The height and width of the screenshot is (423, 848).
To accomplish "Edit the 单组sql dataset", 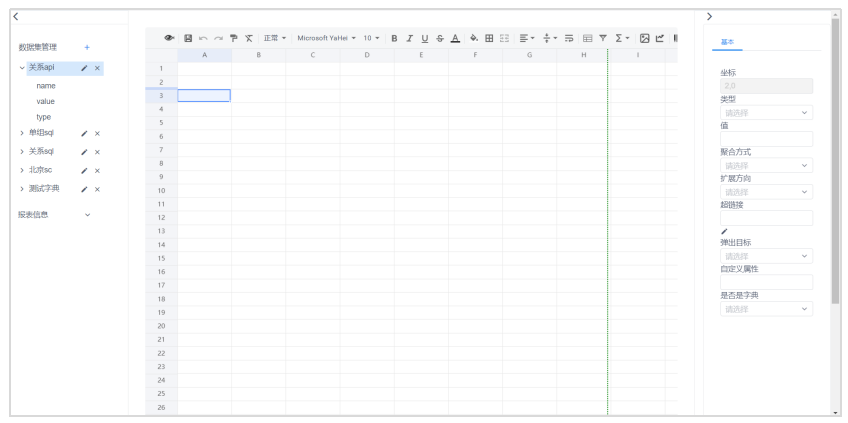I will point(84,134).
